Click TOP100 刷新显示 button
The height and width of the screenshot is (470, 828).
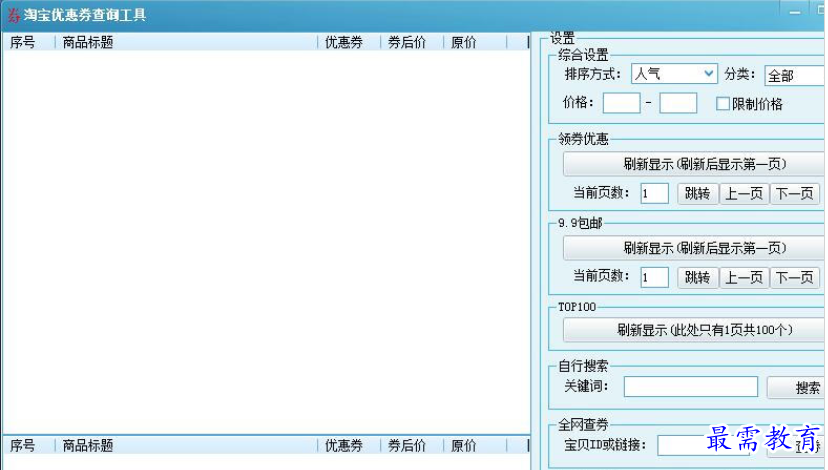pyautogui.click(x=695, y=331)
